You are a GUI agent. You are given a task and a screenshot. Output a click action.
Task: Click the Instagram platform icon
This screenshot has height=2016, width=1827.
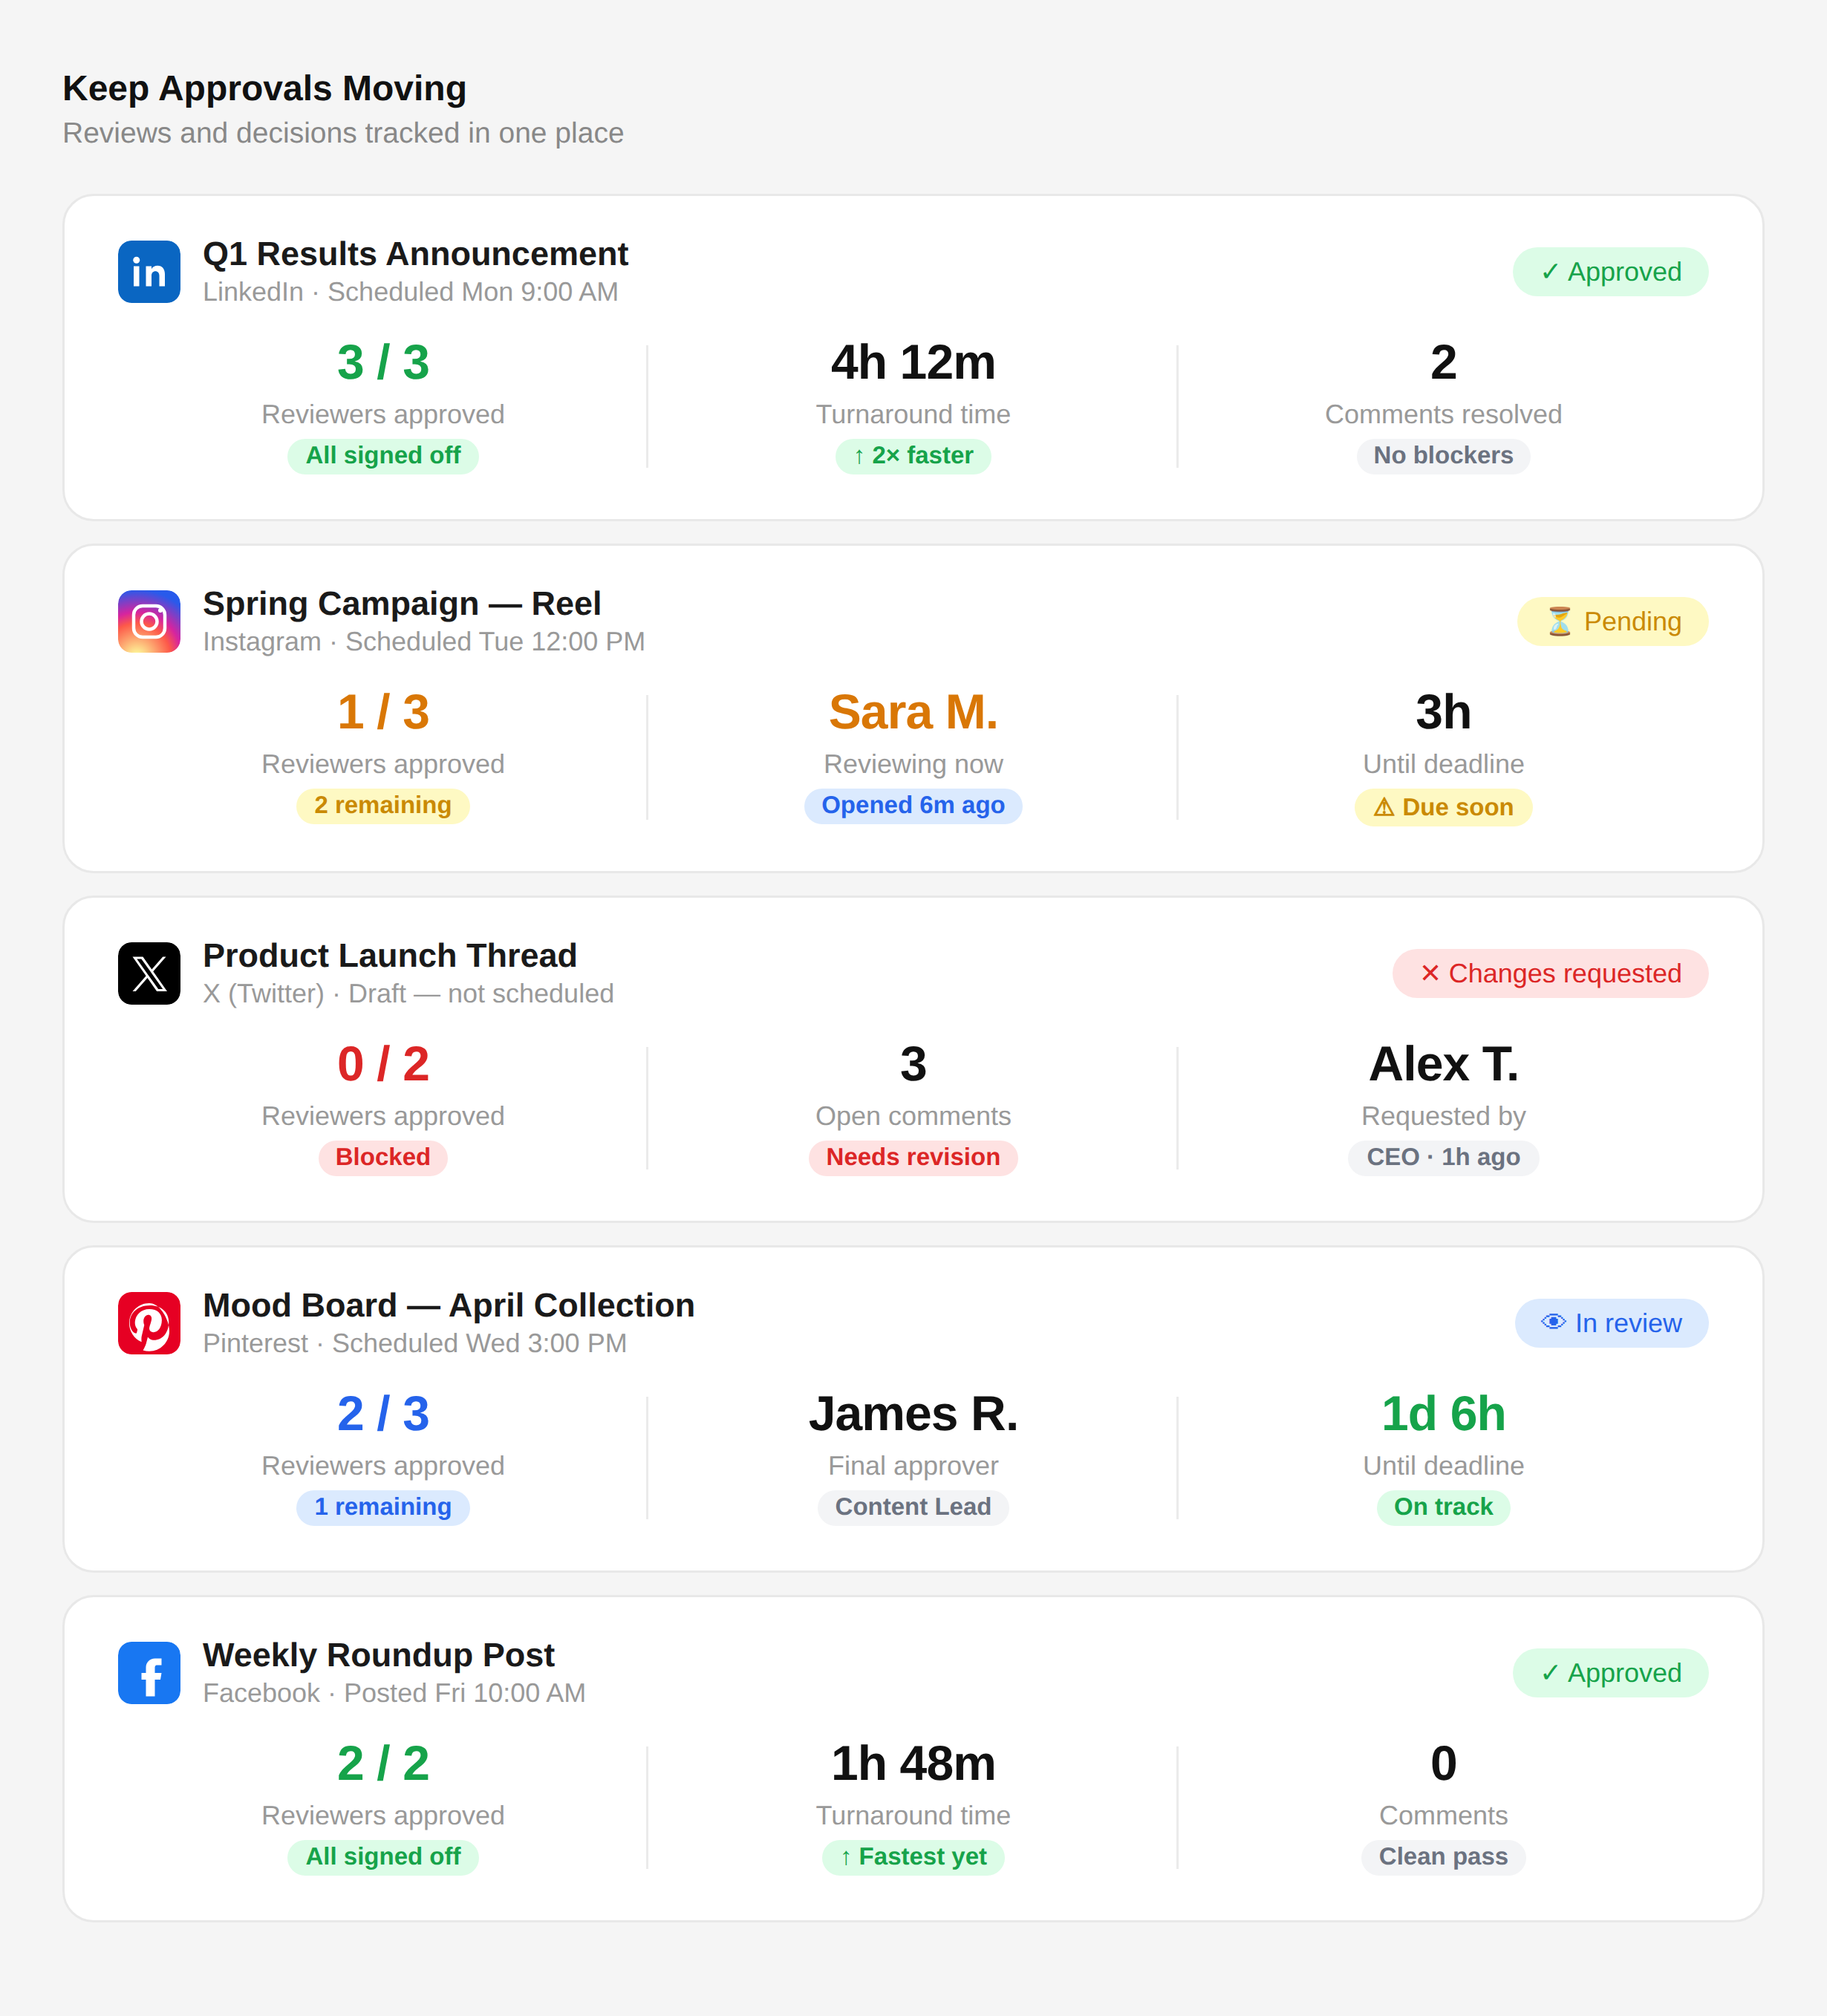[x=149, y=622]
